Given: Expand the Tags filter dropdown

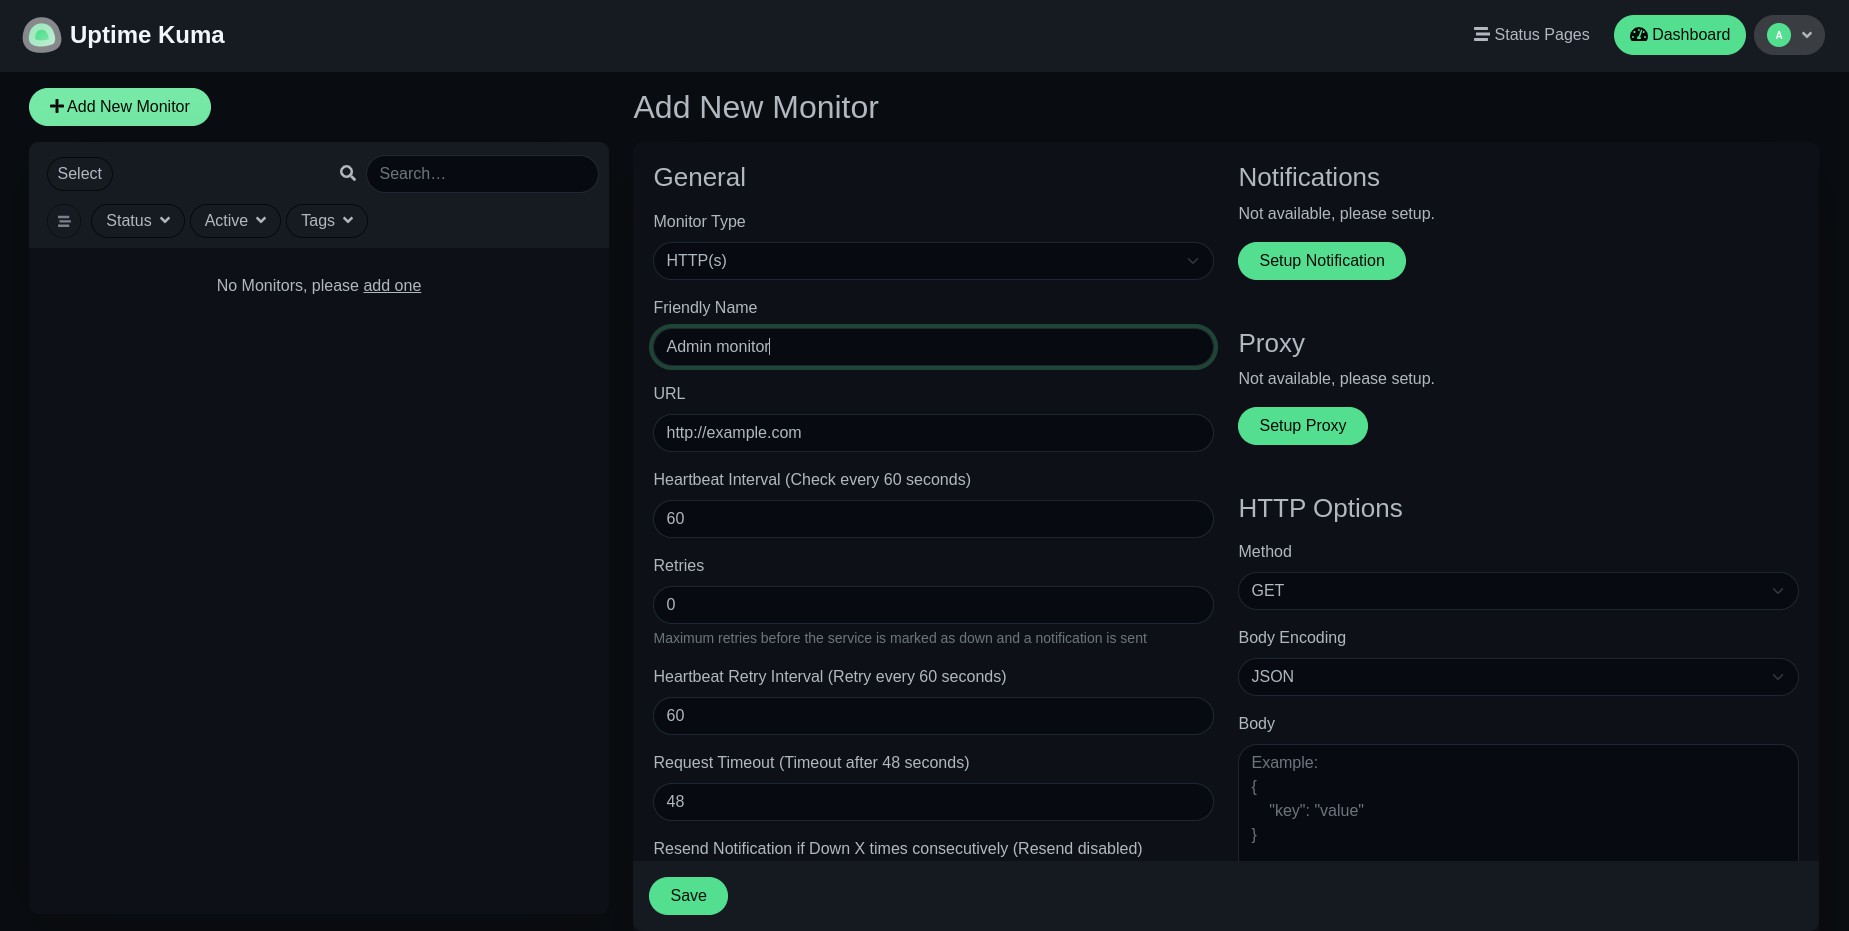Looking at the screenshot, I should tap(327, 221).
